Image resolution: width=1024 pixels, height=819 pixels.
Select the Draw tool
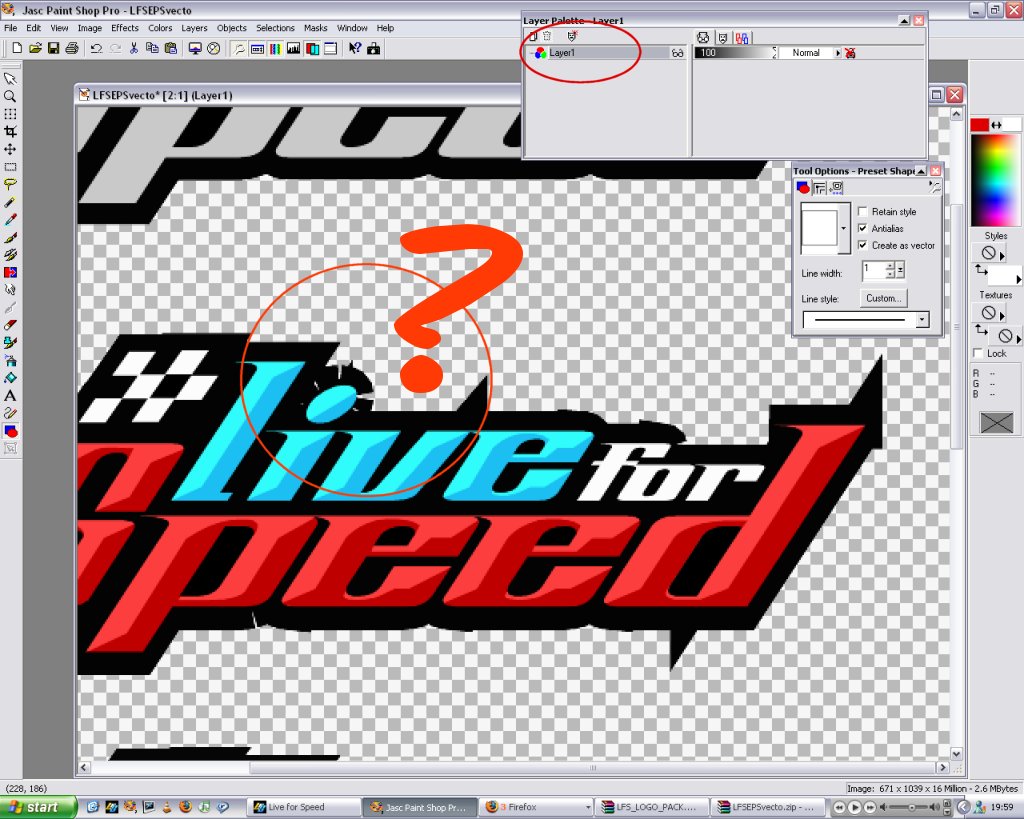tap(10, 413)
